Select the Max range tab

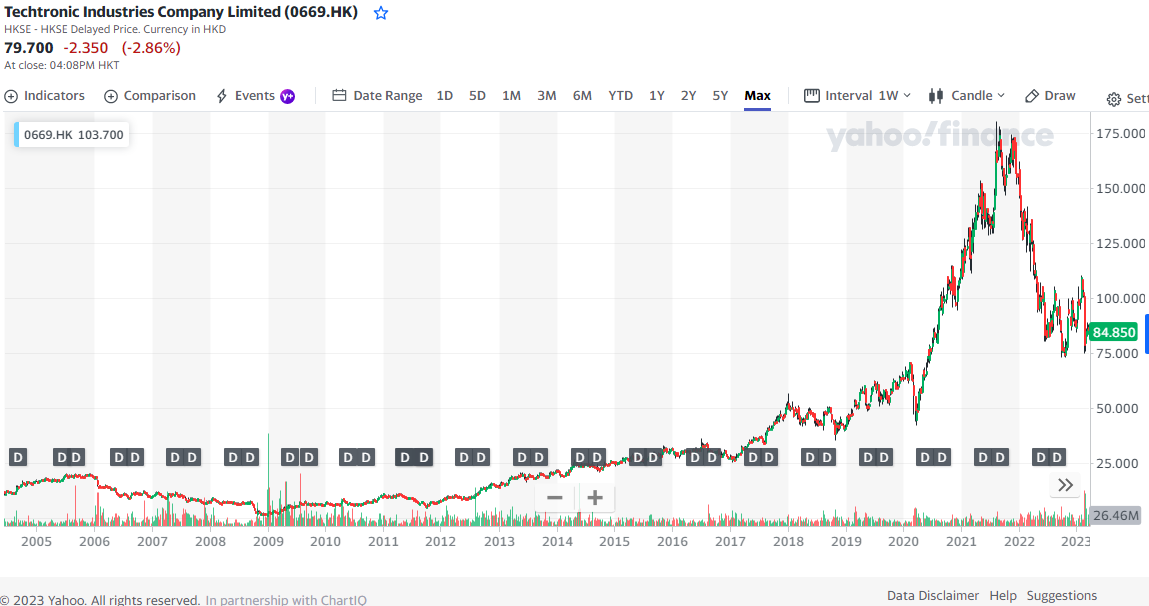tap(758, 96)
